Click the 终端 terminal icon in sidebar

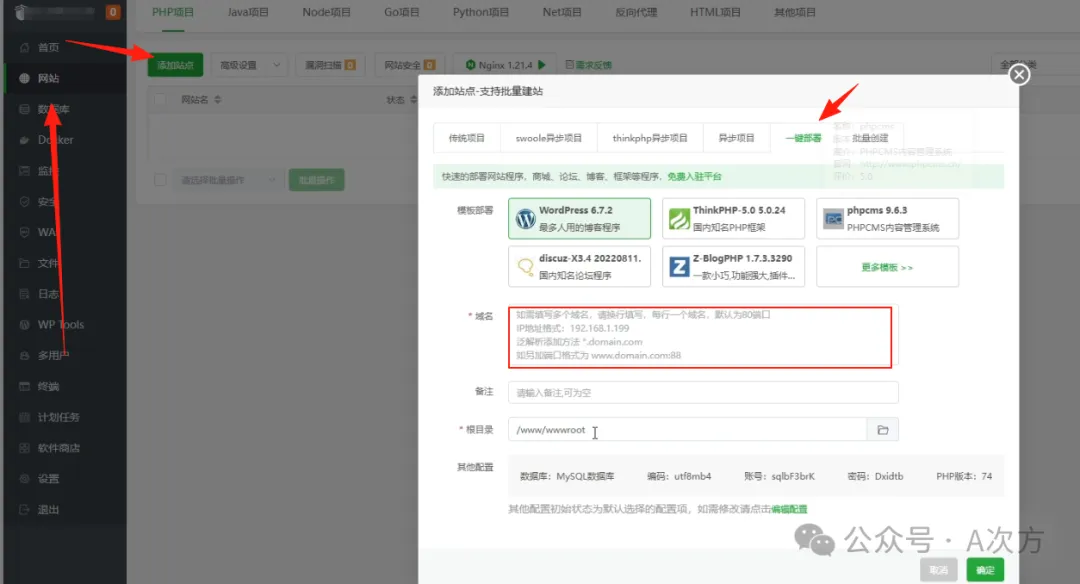point(25,386)
